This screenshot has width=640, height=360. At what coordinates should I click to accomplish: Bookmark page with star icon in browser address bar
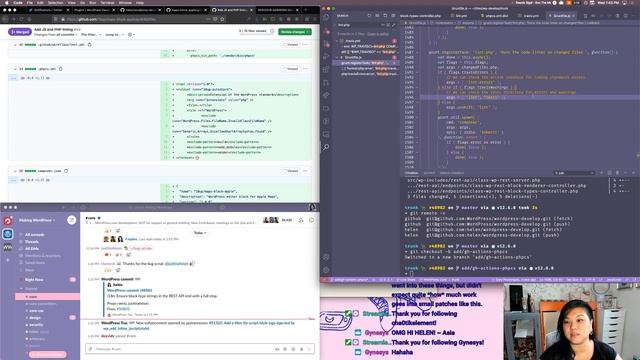click(222, 19)
